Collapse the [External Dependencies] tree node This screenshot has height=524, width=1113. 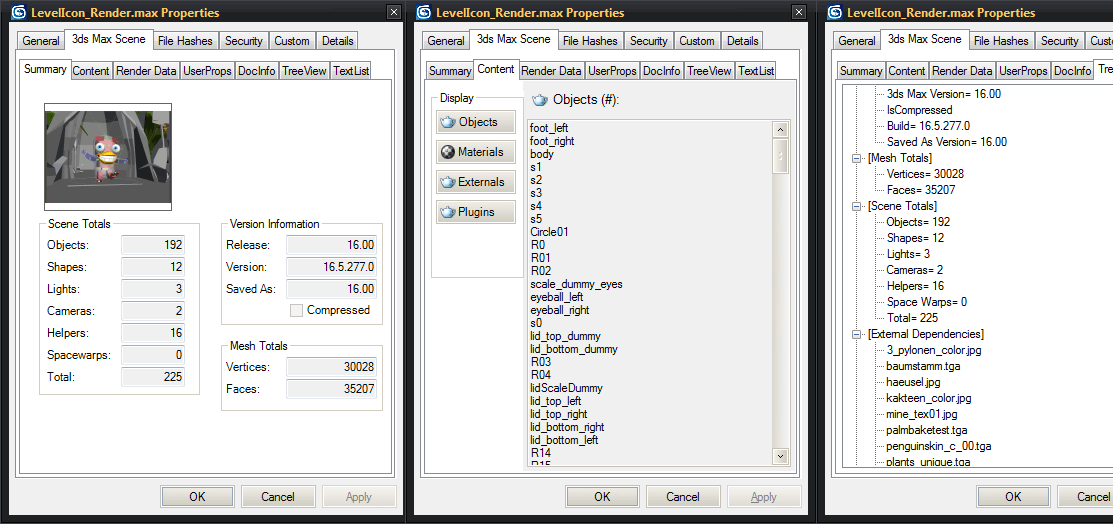point(857,334)
